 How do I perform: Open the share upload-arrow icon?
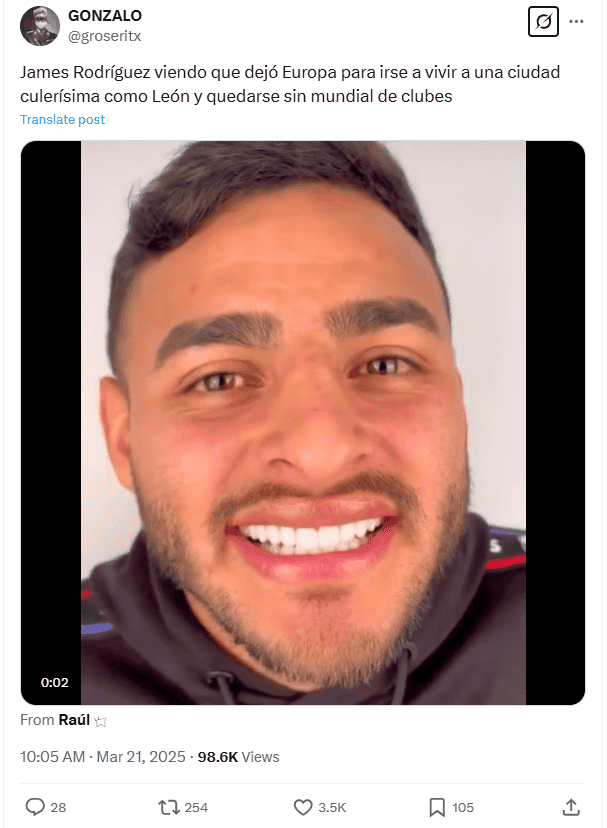(571, 807)
